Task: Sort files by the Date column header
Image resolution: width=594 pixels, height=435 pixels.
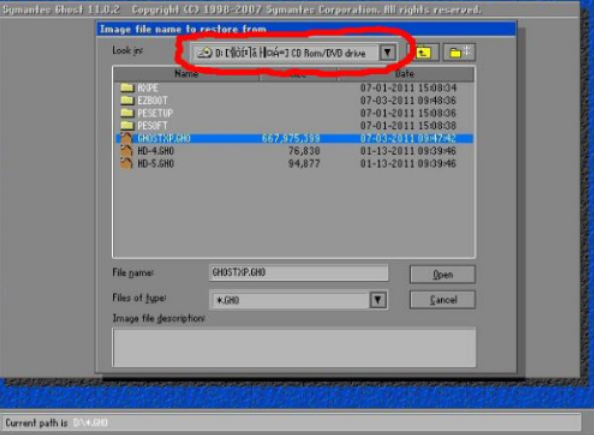Action: pos(405,74)
